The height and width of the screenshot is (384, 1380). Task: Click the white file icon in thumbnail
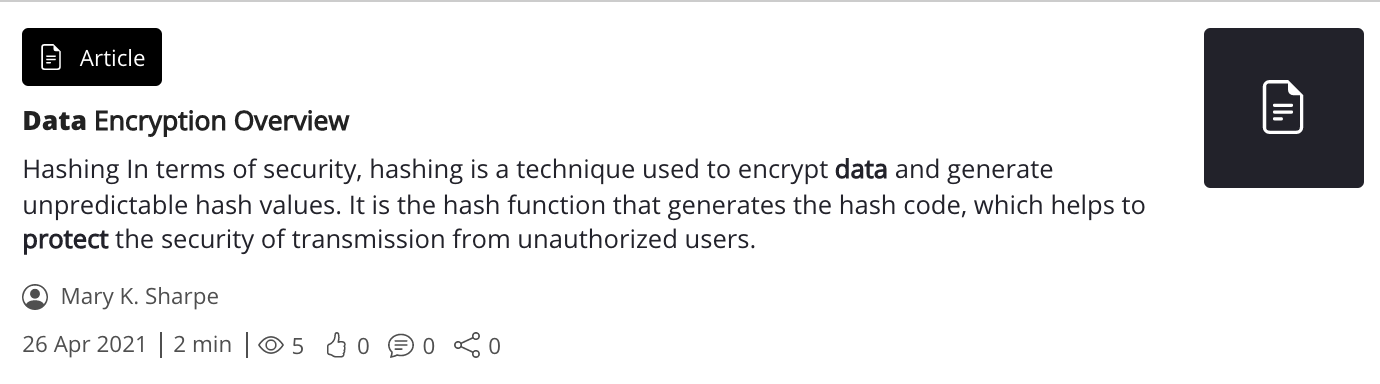pyautogui.click(x=1284, y=107)
